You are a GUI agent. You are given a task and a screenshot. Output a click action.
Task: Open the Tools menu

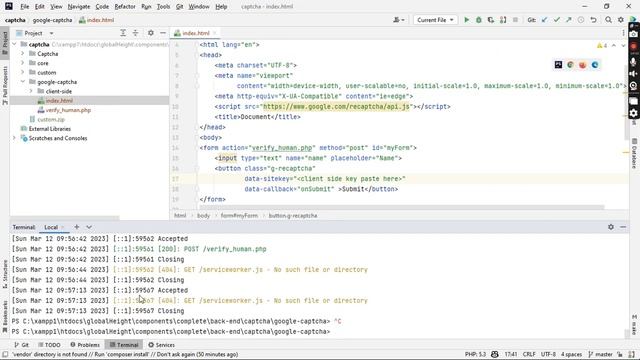[x=163, y=7]
